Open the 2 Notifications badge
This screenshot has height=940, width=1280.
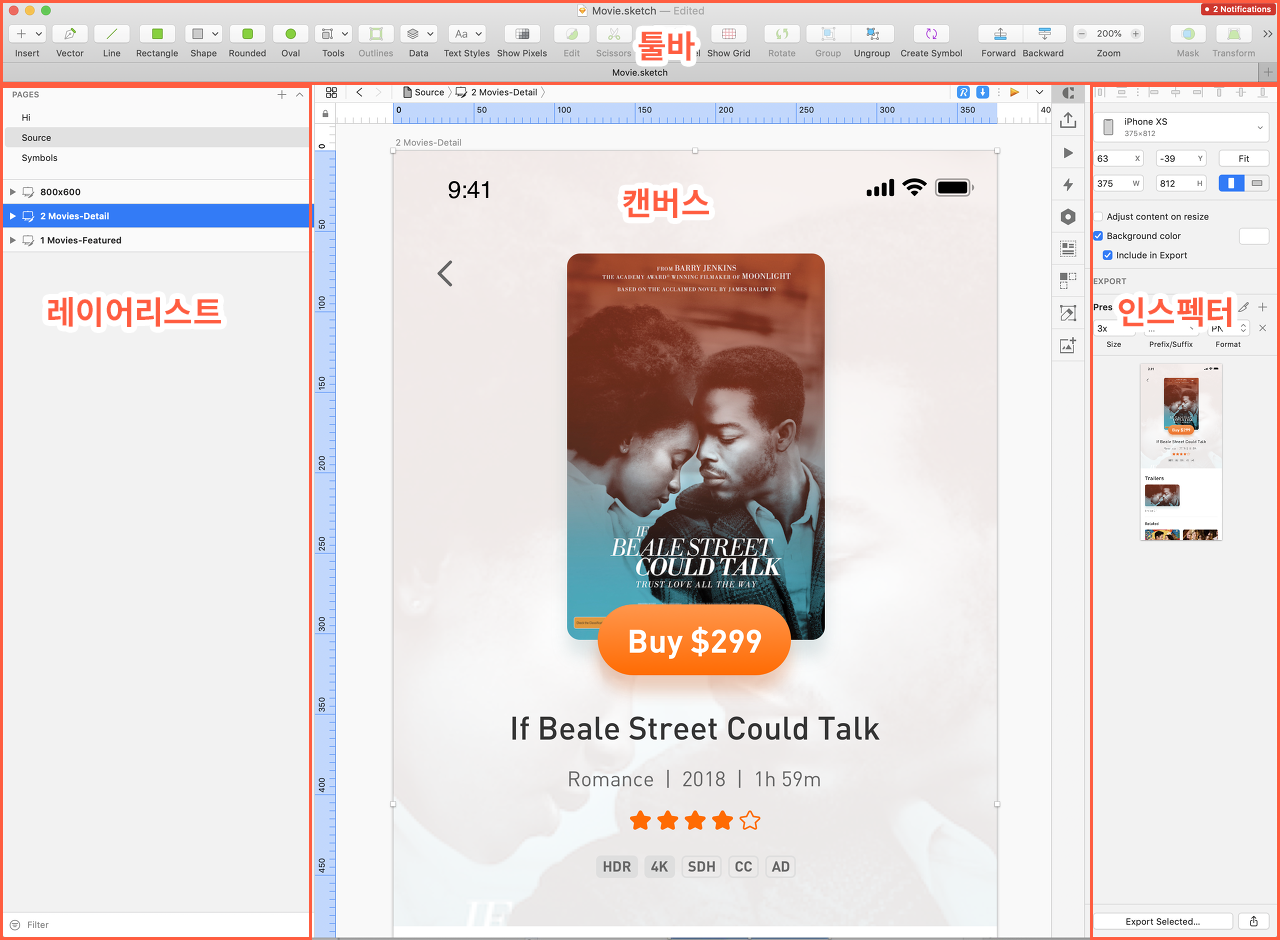[1238, 9]
